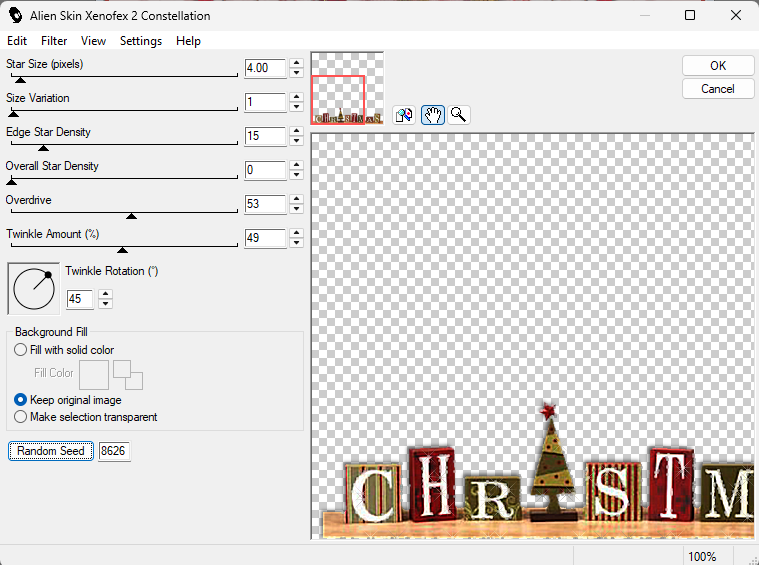Click the Cancel button
Screen dimensions: 759x565
718,89
